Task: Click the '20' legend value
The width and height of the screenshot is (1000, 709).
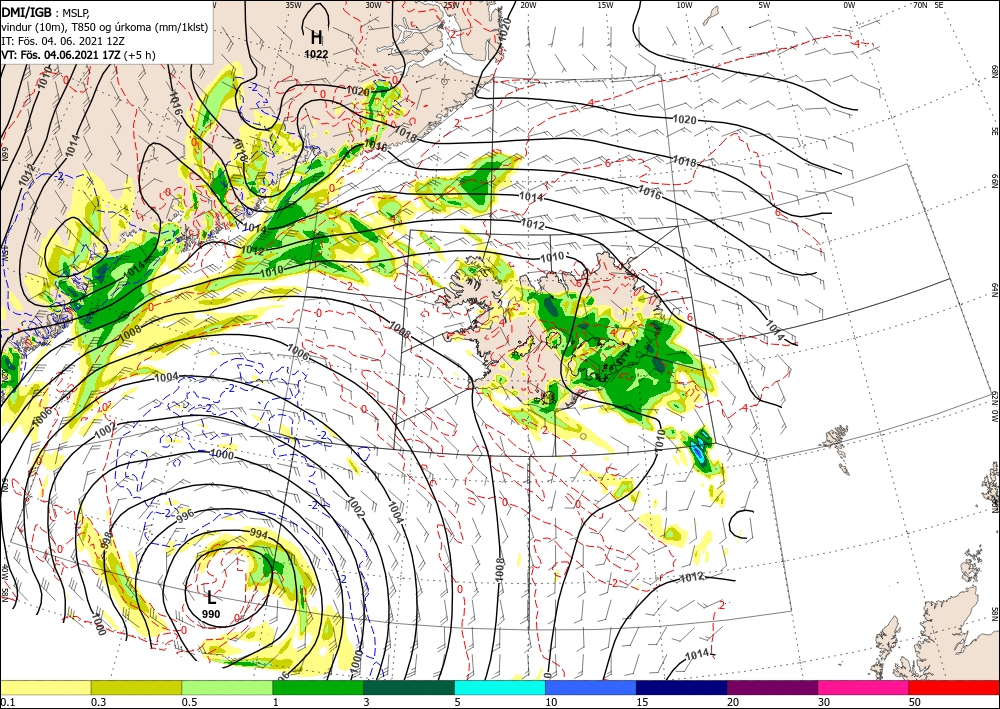Action: (733, 702)
